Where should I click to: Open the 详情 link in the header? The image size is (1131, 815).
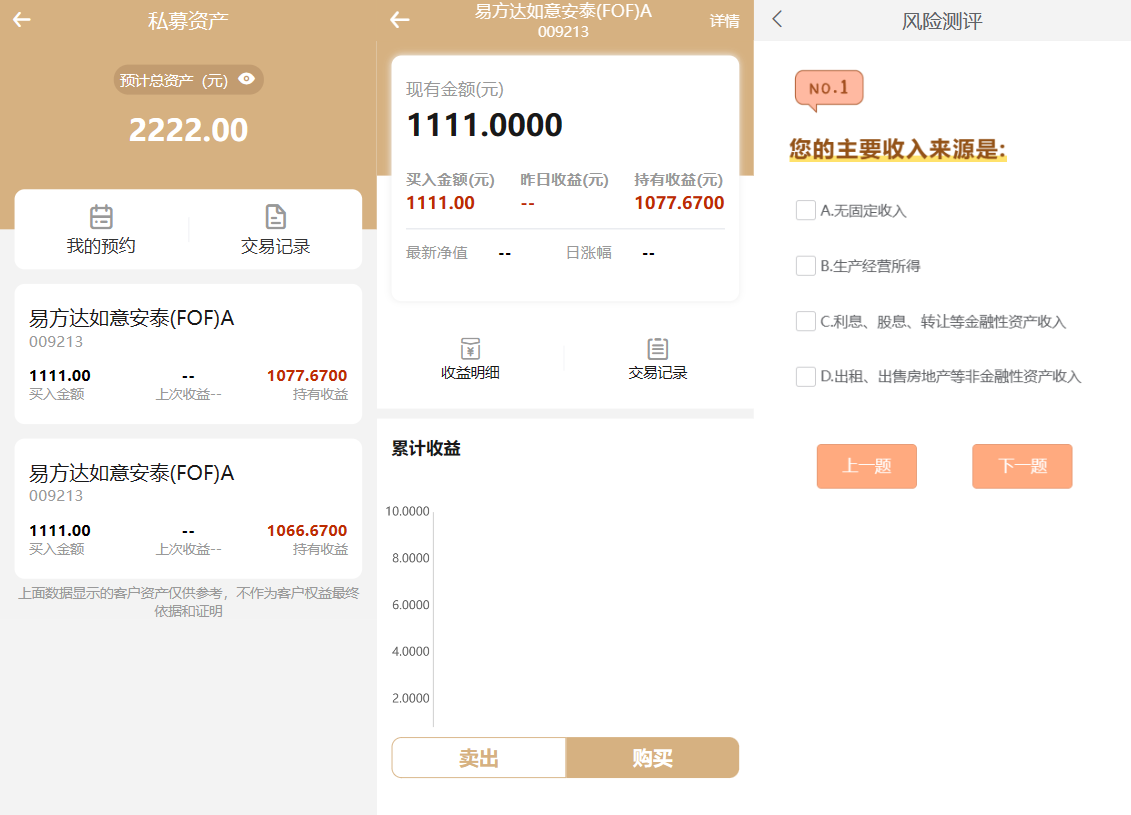tap(724, 21)
